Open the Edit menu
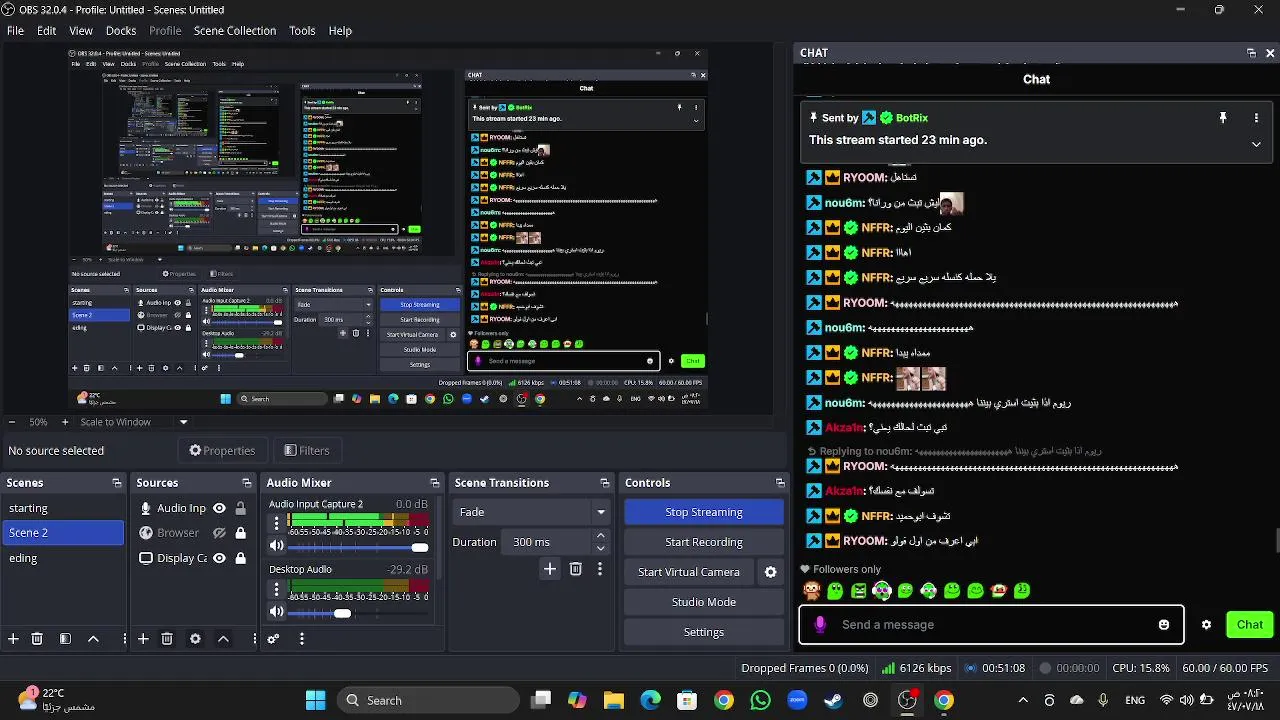 46,31
